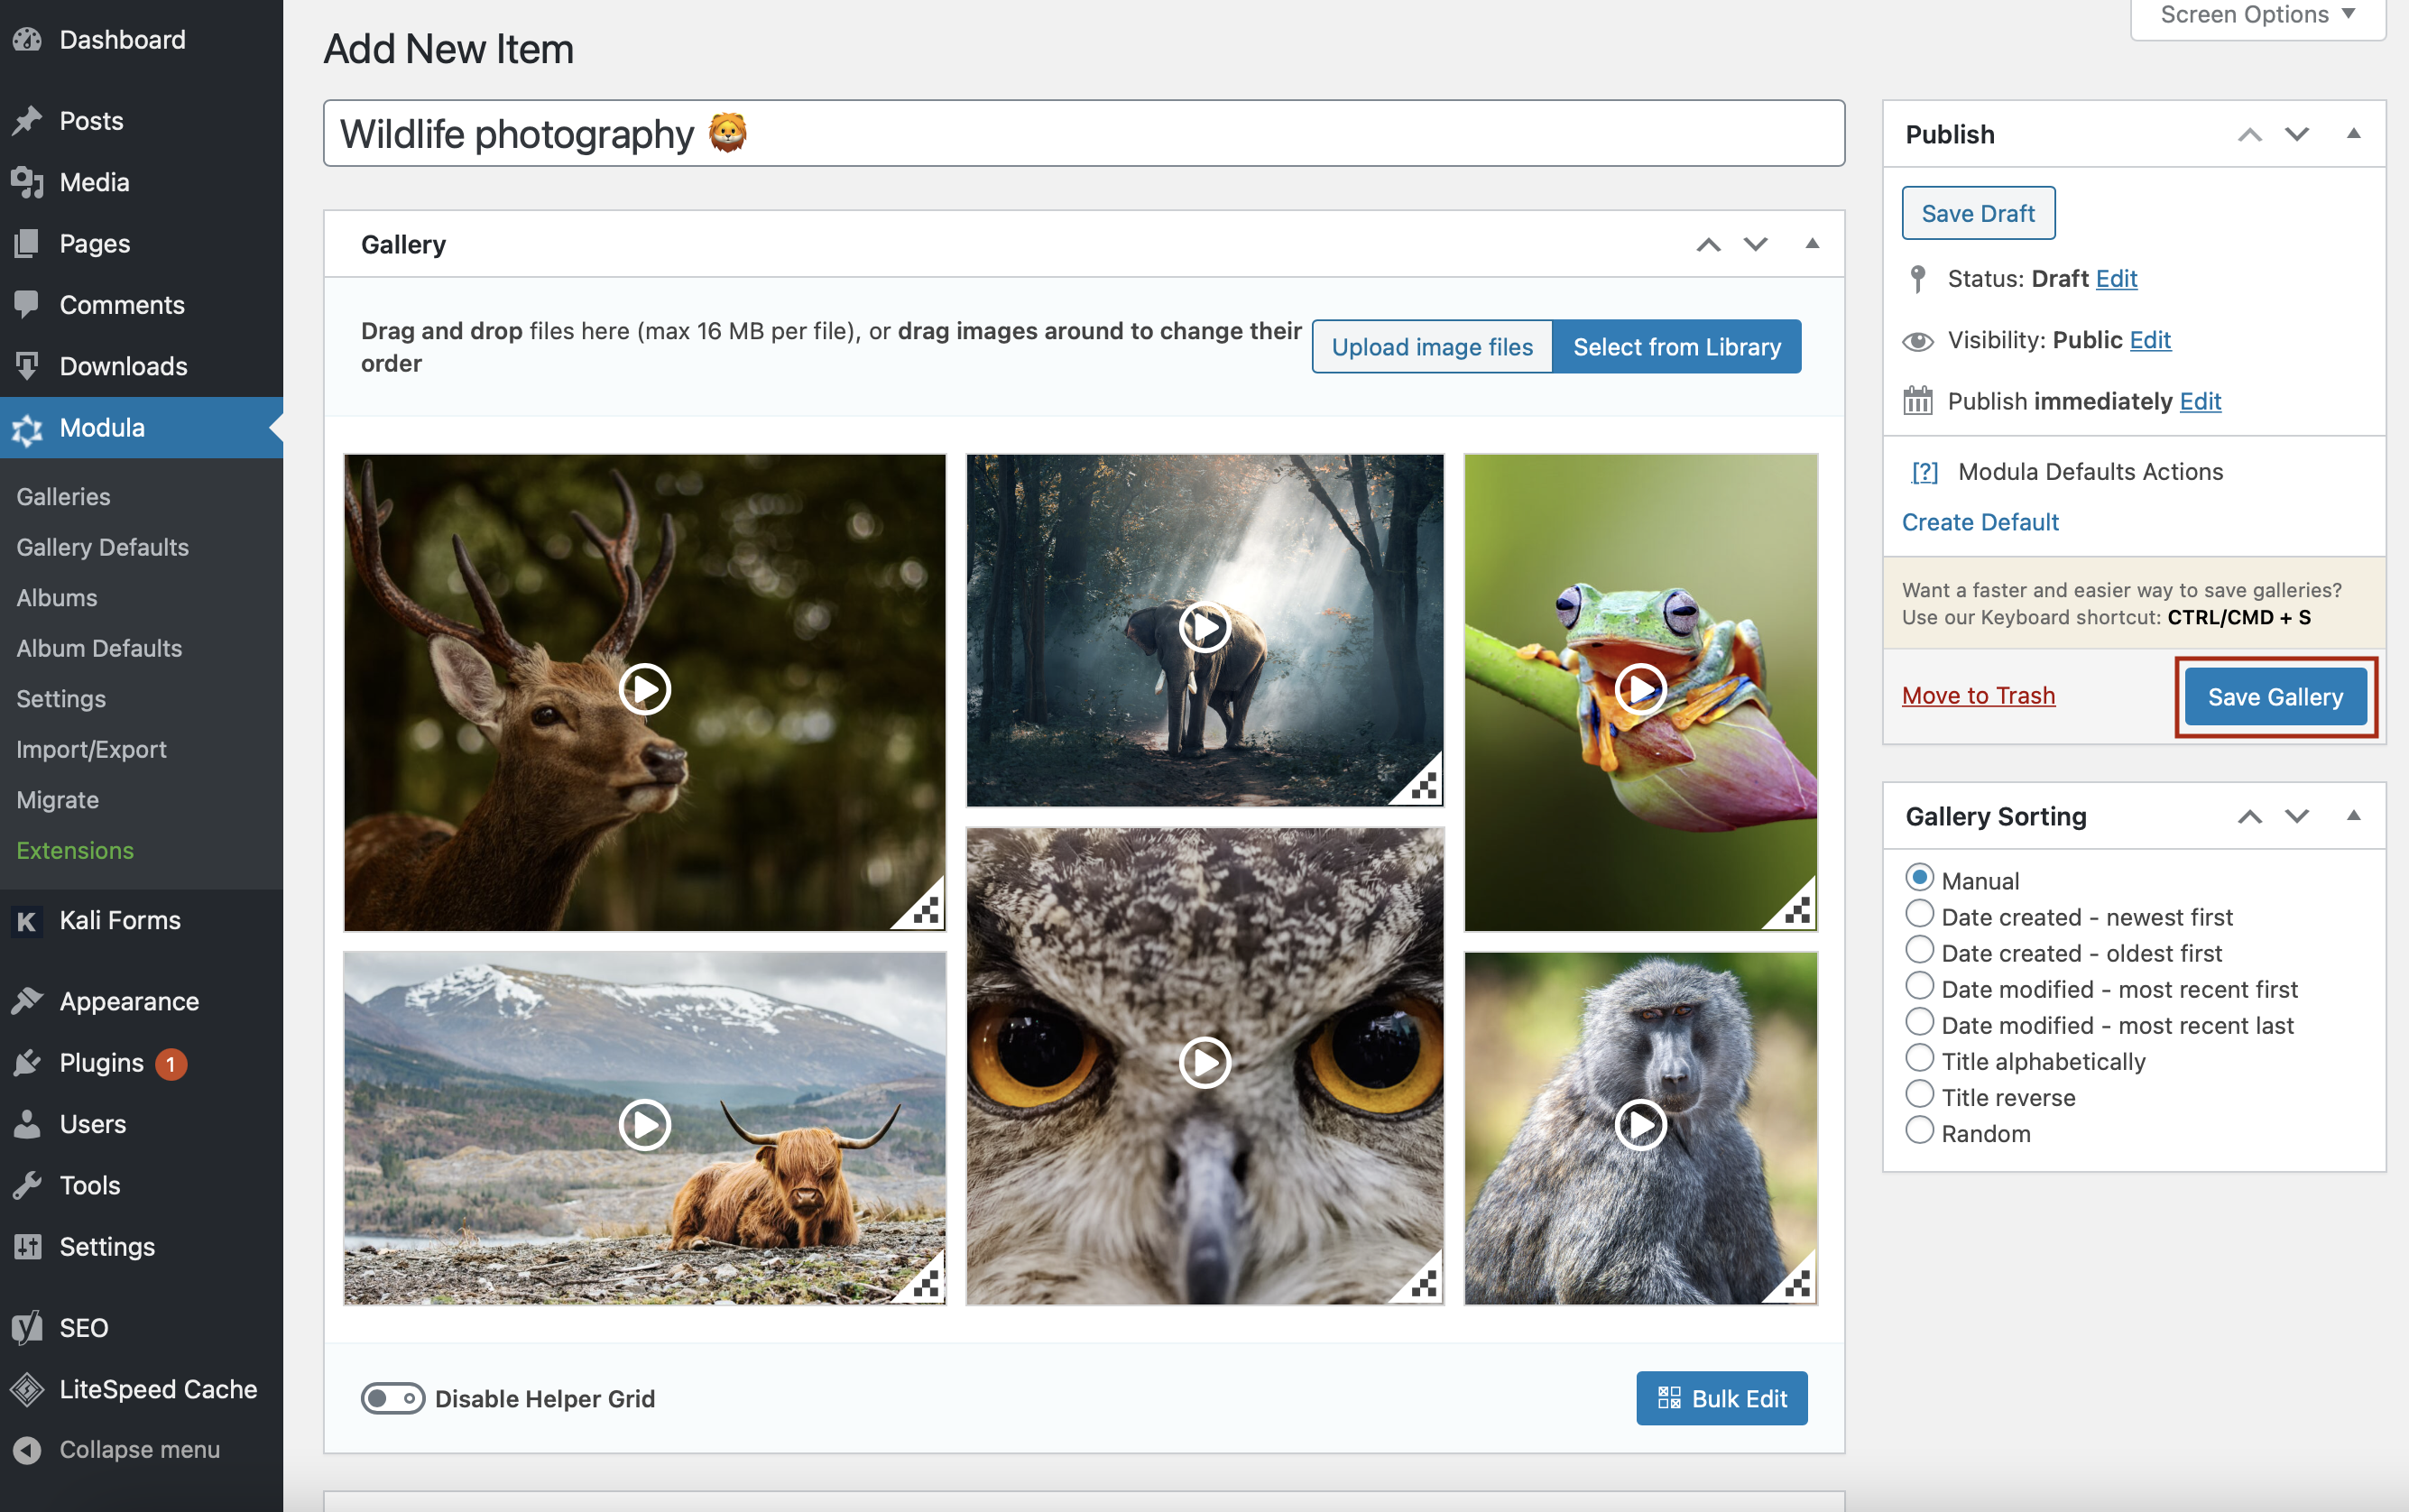Image resolution: width=2409 pixels, height=1512 pixels.
Task: Open the Media library icon
Action: (27, 182)
